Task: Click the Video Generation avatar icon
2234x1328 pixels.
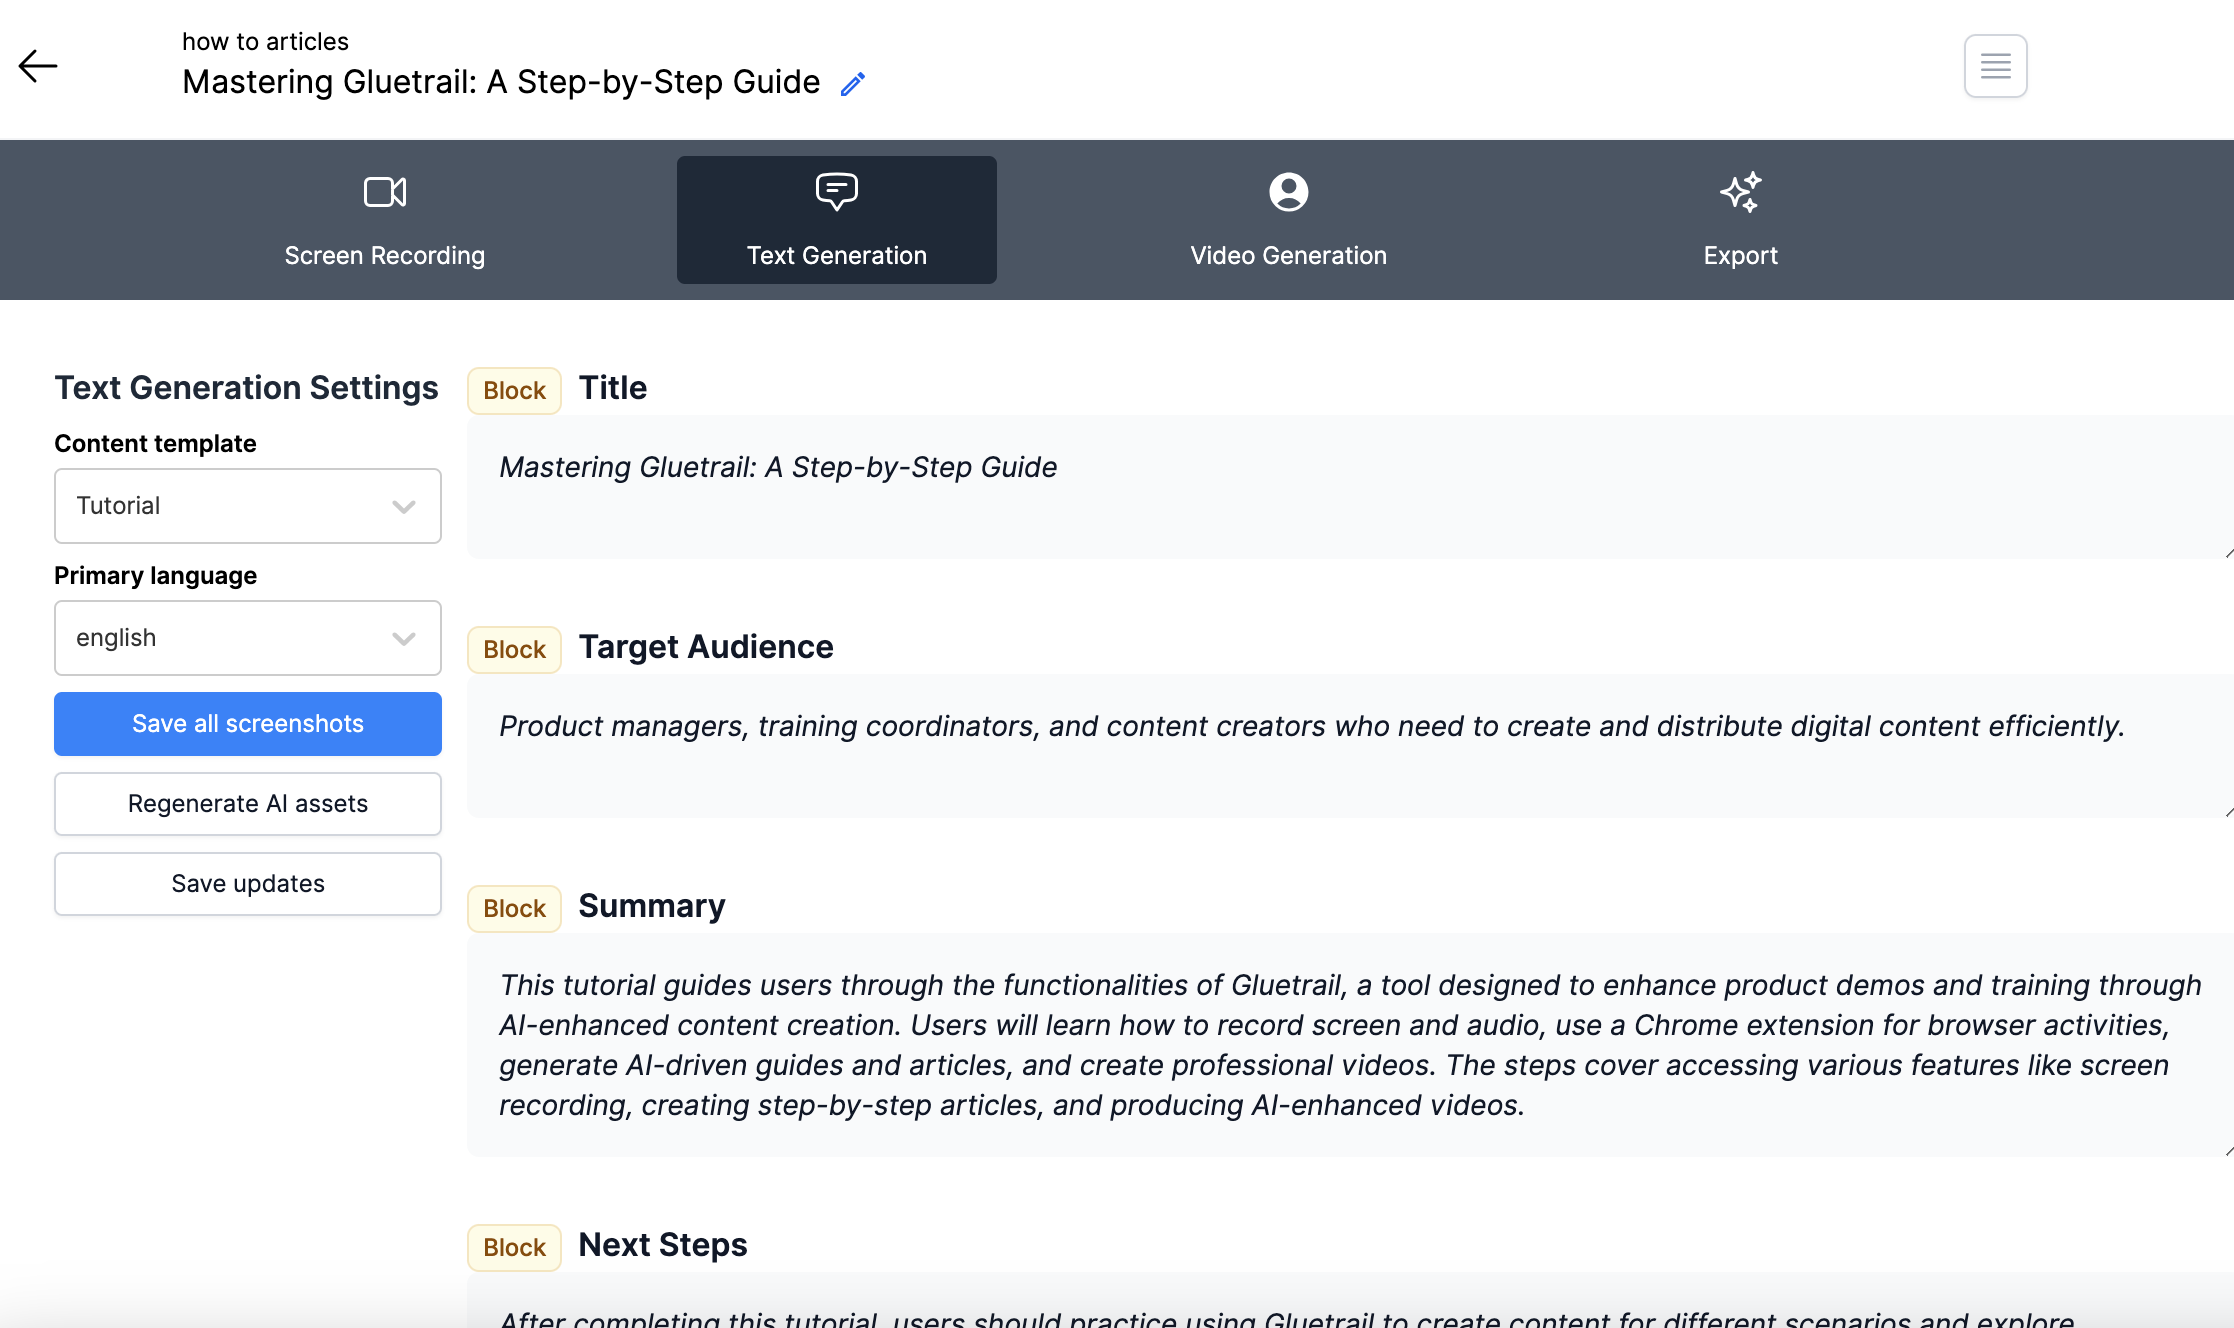Action: (x=1288, y=192)
